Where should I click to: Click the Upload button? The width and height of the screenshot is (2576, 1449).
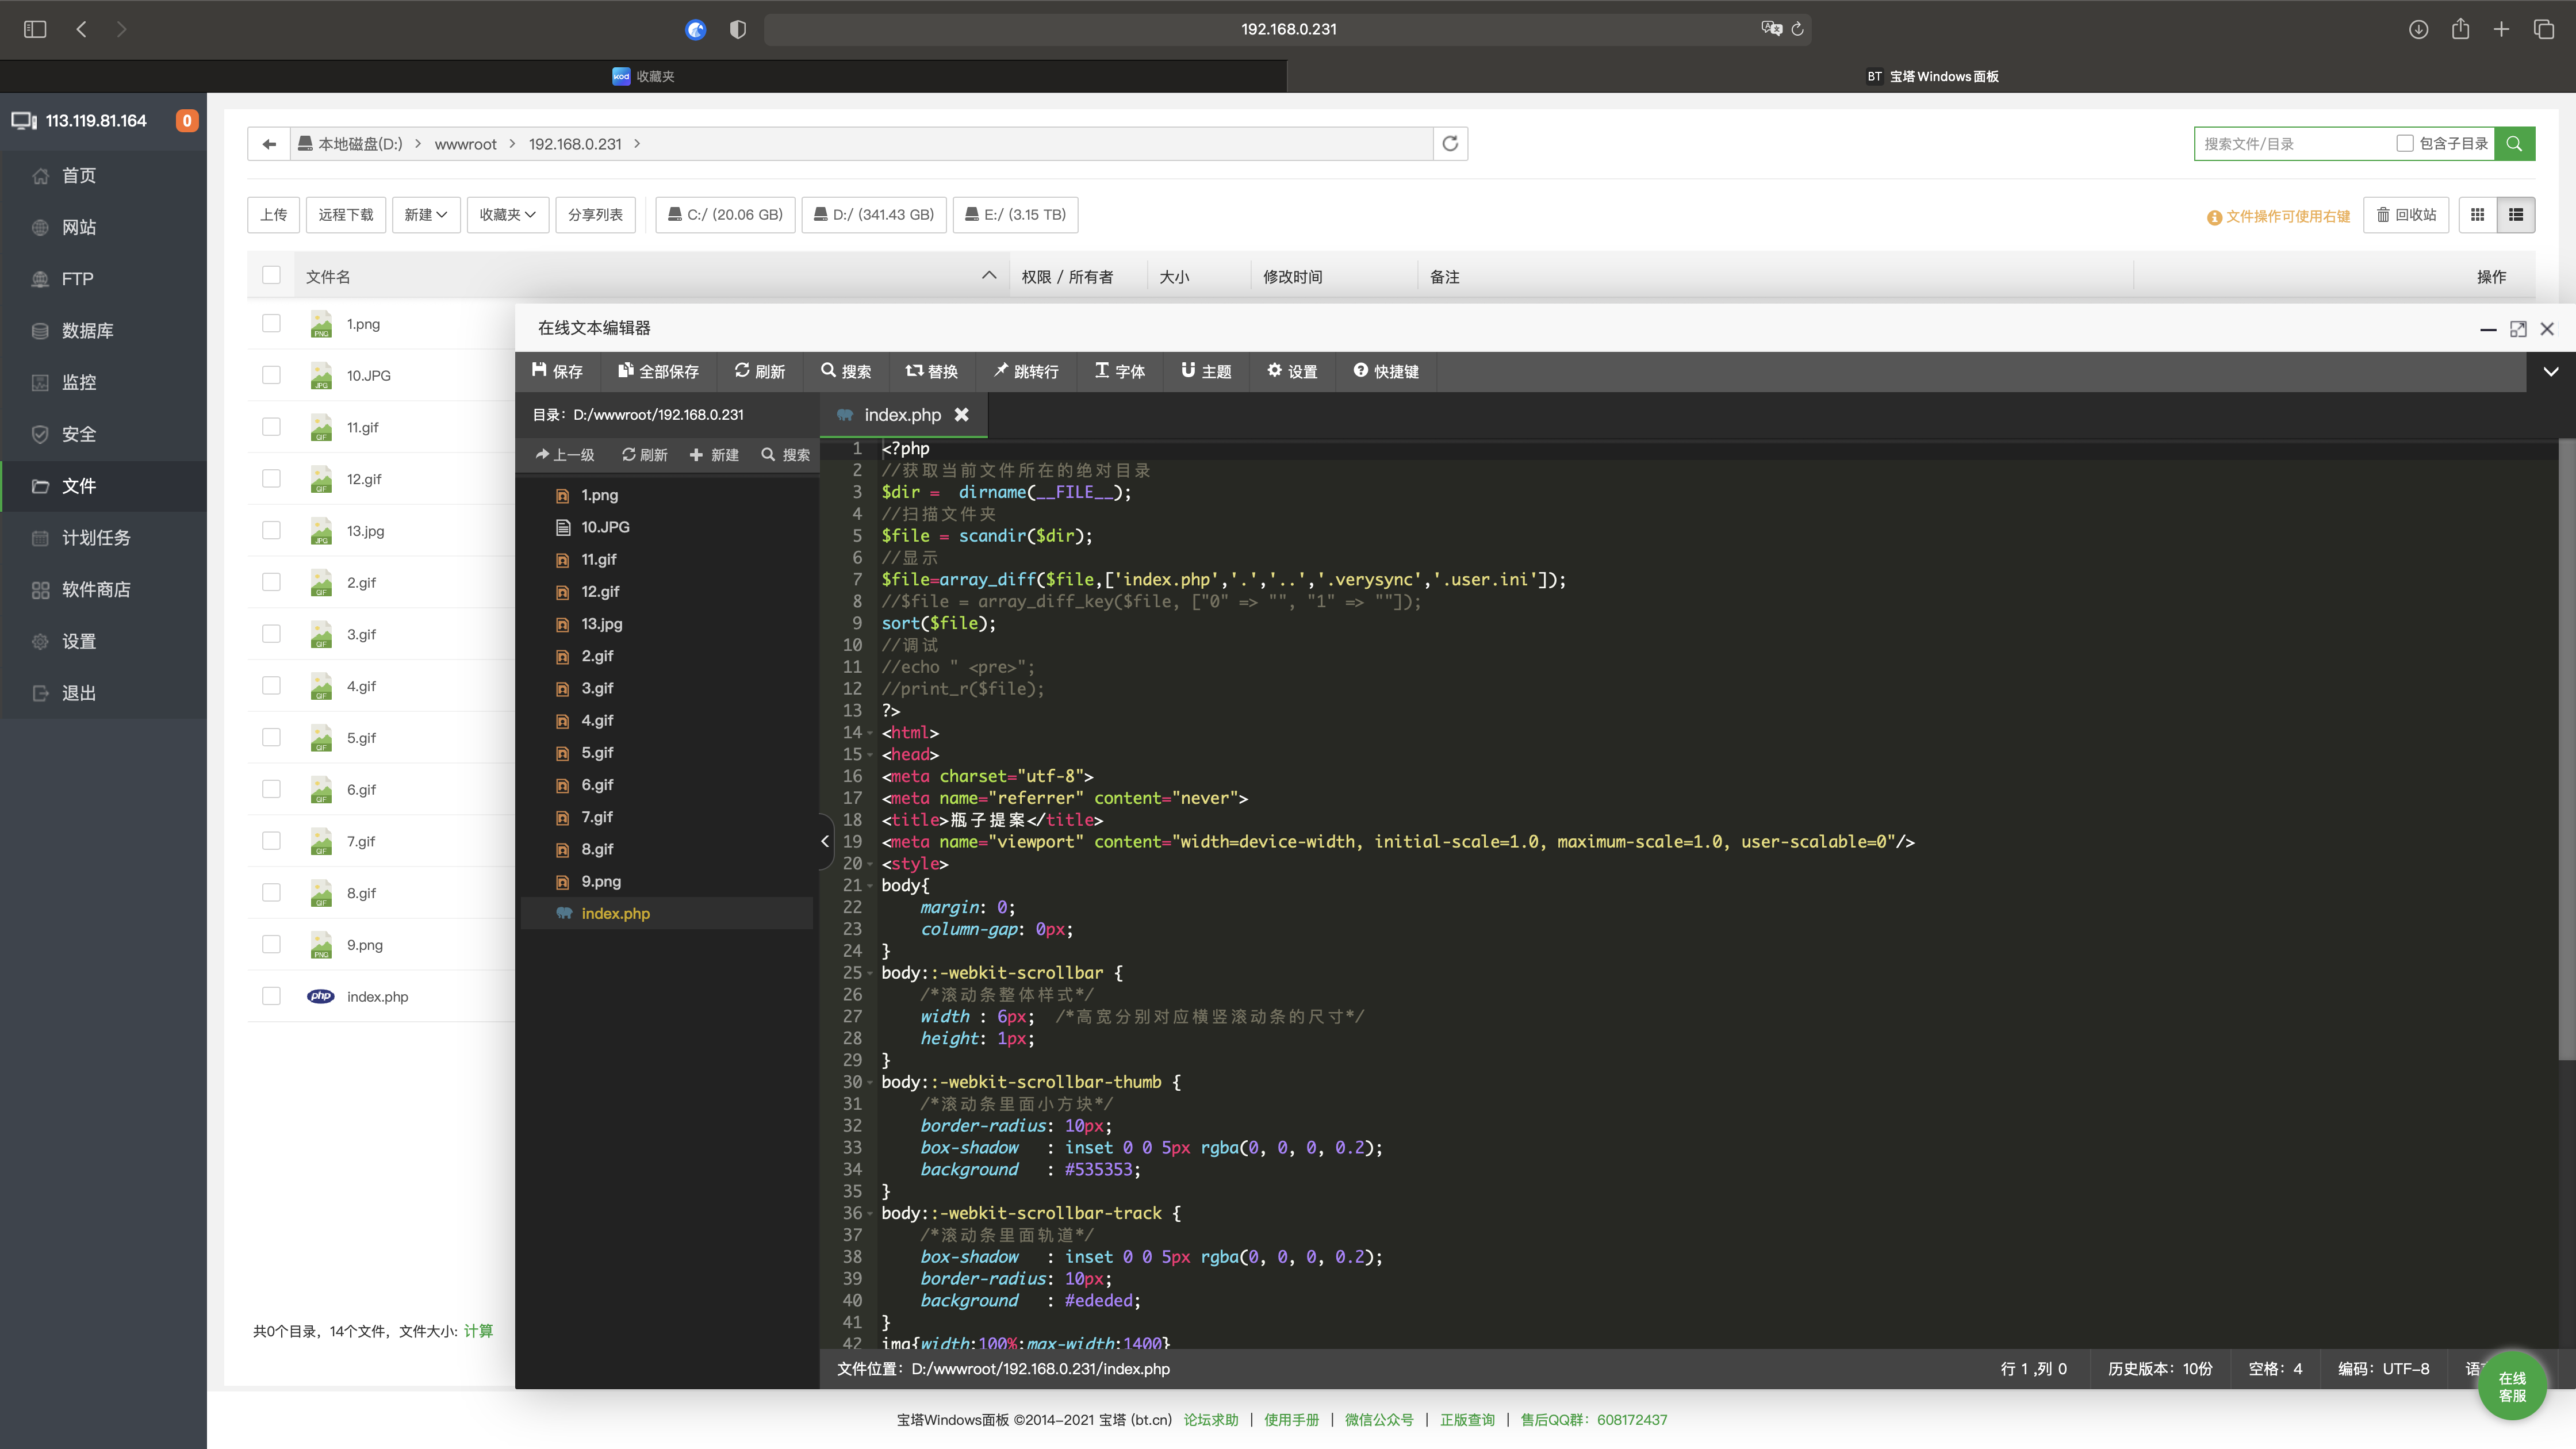coord(273,215)
